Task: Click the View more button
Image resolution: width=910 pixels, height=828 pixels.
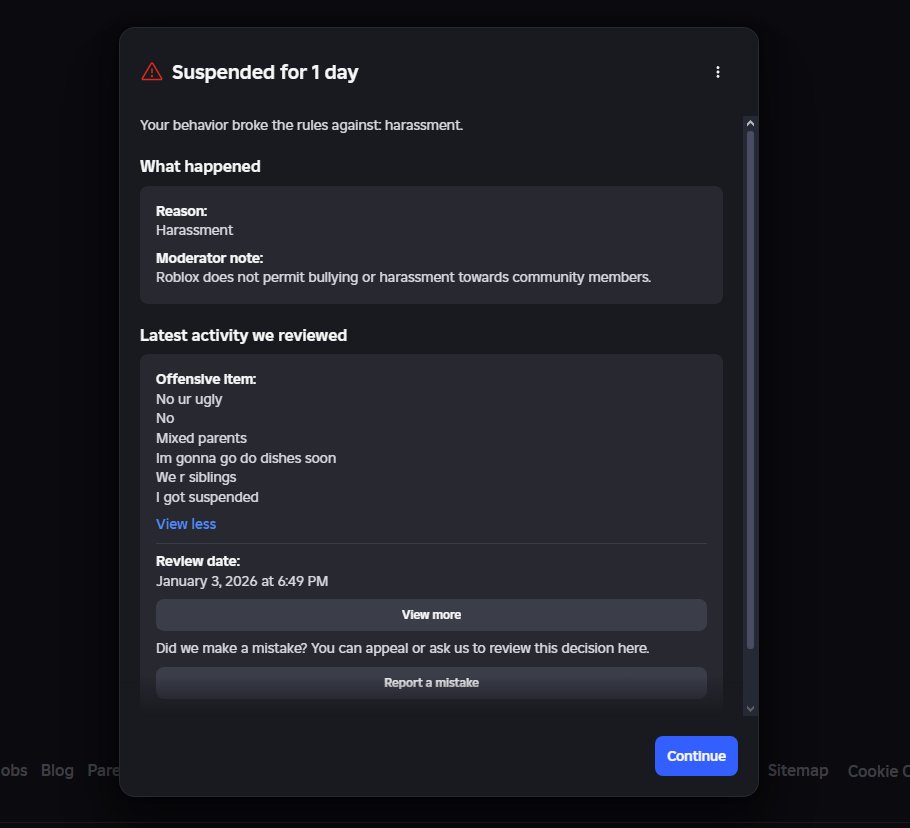Action: tap(431, 615)
